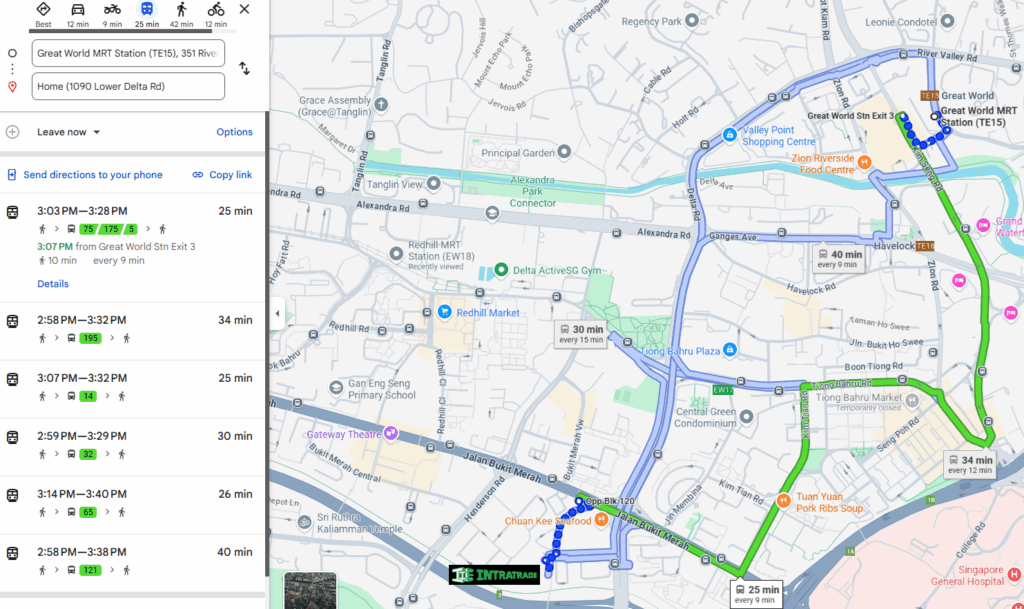Click the 34 min route label on map

[x=970, y=464]
